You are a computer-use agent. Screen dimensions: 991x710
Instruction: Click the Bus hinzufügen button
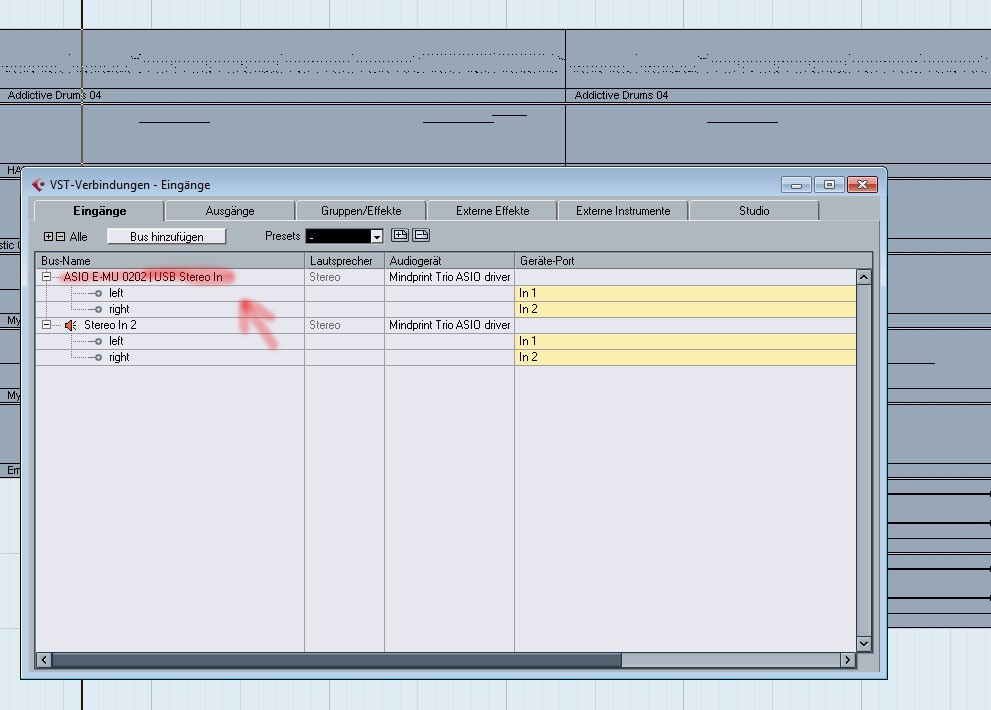point(166,236)
